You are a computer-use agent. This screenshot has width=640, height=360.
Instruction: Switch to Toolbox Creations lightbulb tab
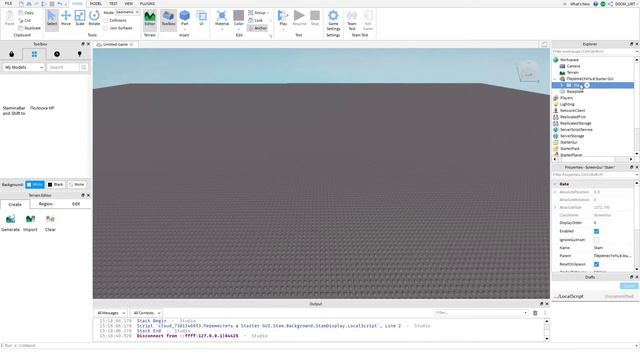80,54
